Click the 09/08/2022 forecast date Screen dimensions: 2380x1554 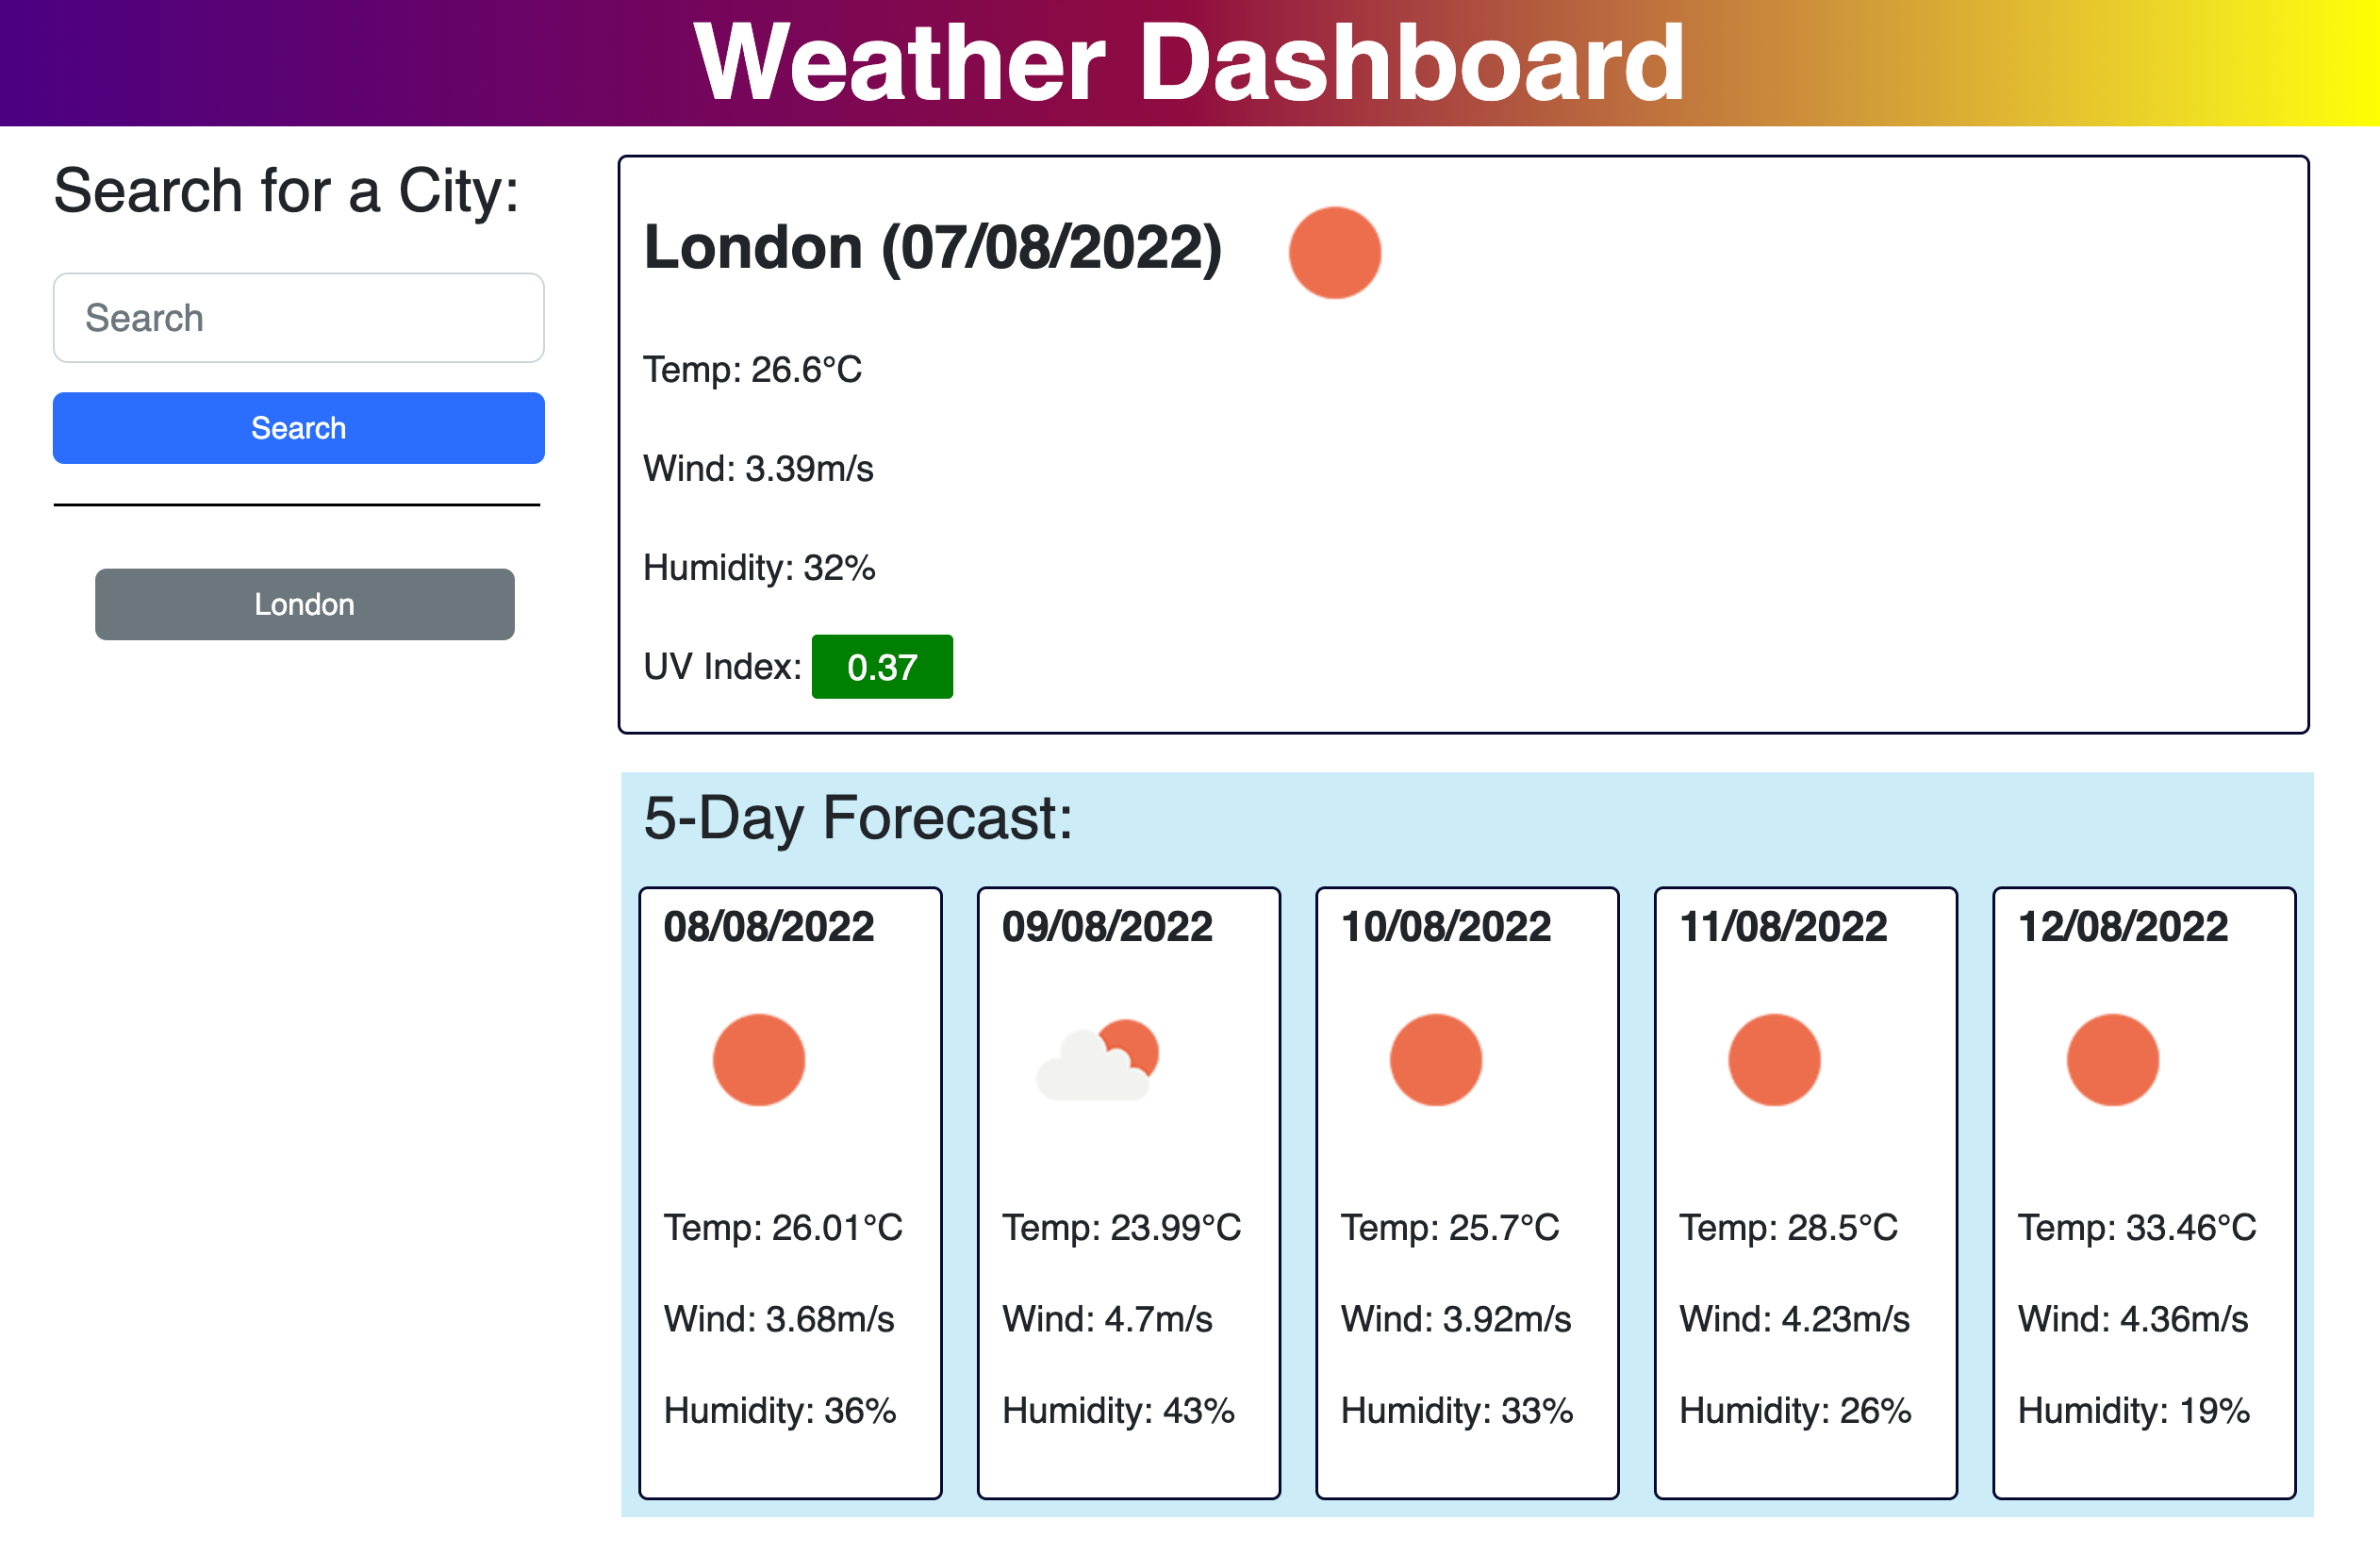[x=1107, y=926]
